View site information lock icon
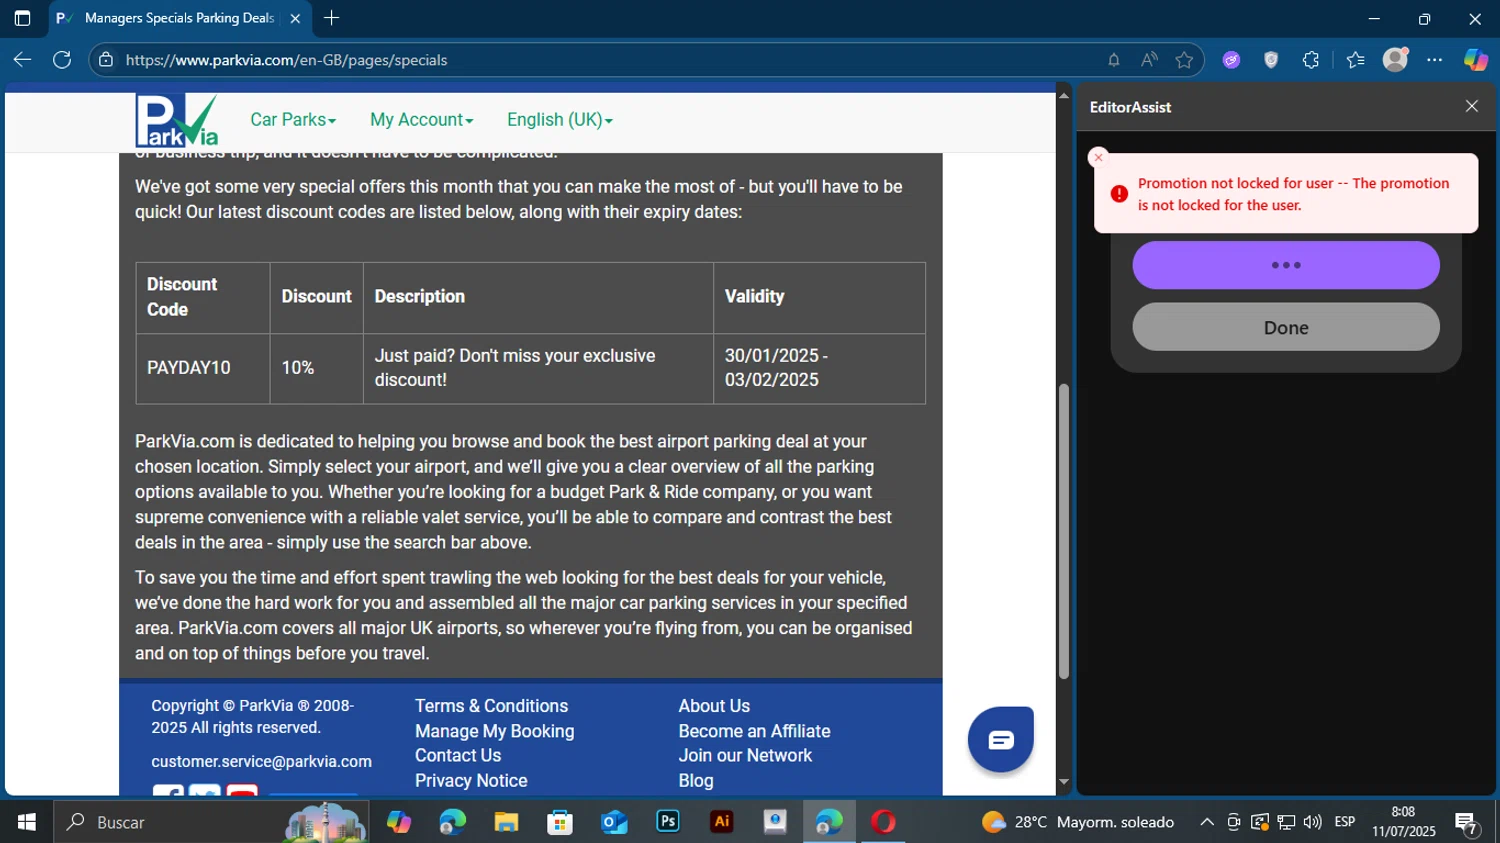The height and width of the screenshot is (843, 1500). [106, 60]
